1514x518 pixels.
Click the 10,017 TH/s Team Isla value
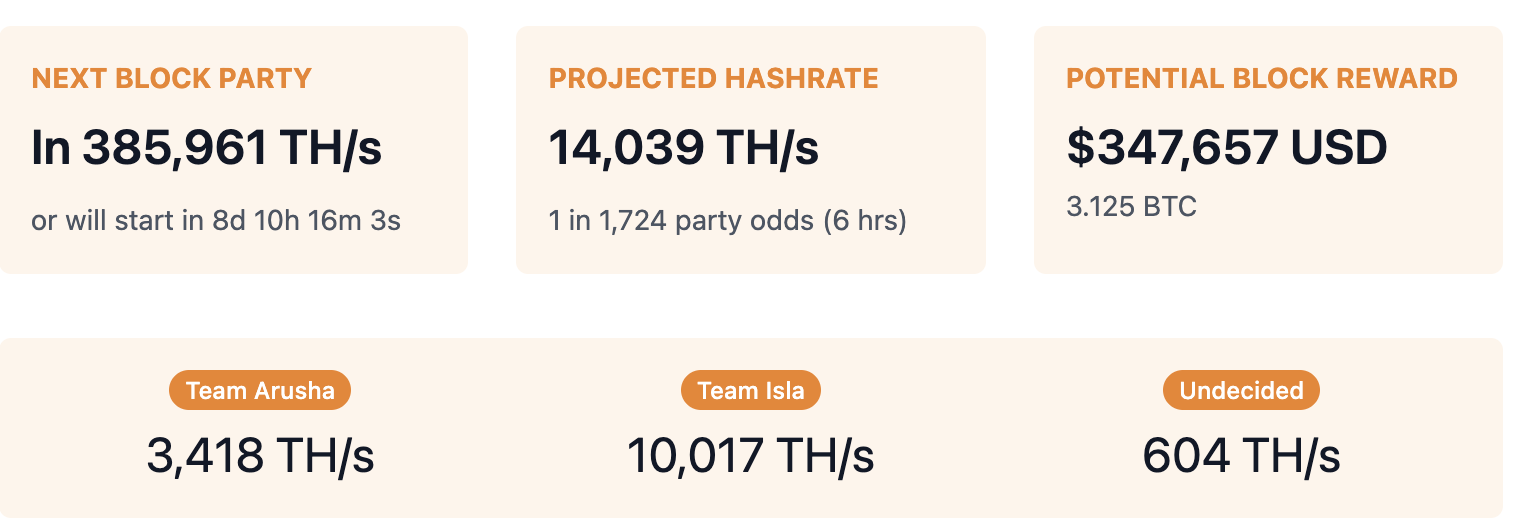(x=751, y=456)
